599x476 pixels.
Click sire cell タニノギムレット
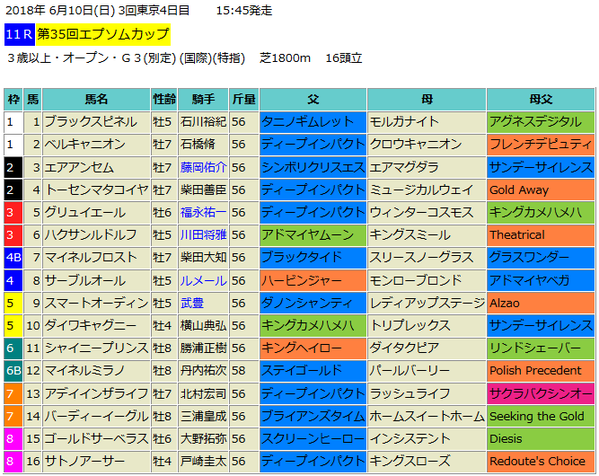(x=313, y=122)
